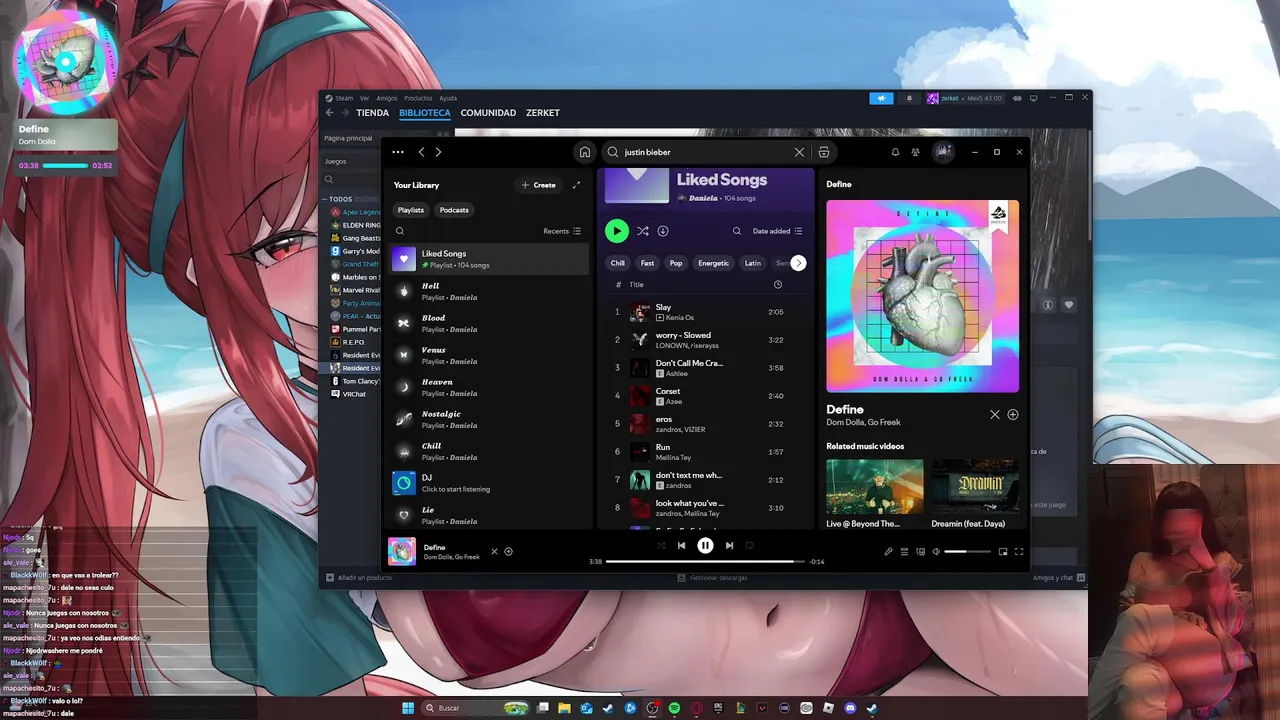Switch to Steam TIENDA tab
Viewport: 1280px width, 720px height.
372,113
